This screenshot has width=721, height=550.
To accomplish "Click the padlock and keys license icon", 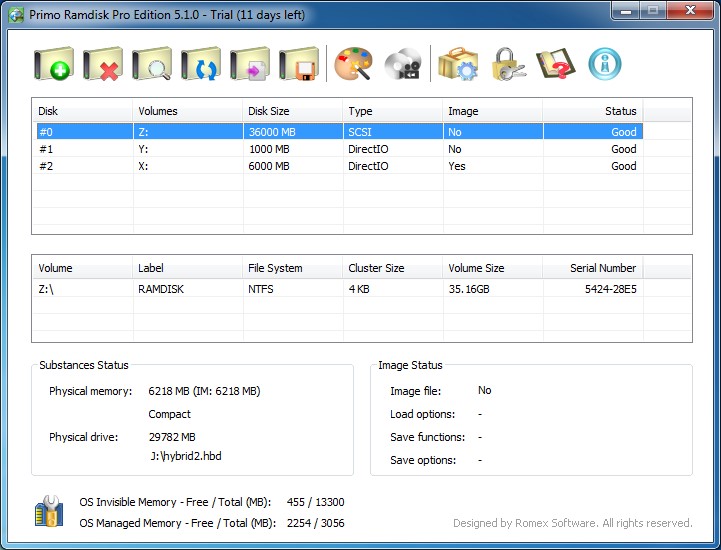I will 508,64.
